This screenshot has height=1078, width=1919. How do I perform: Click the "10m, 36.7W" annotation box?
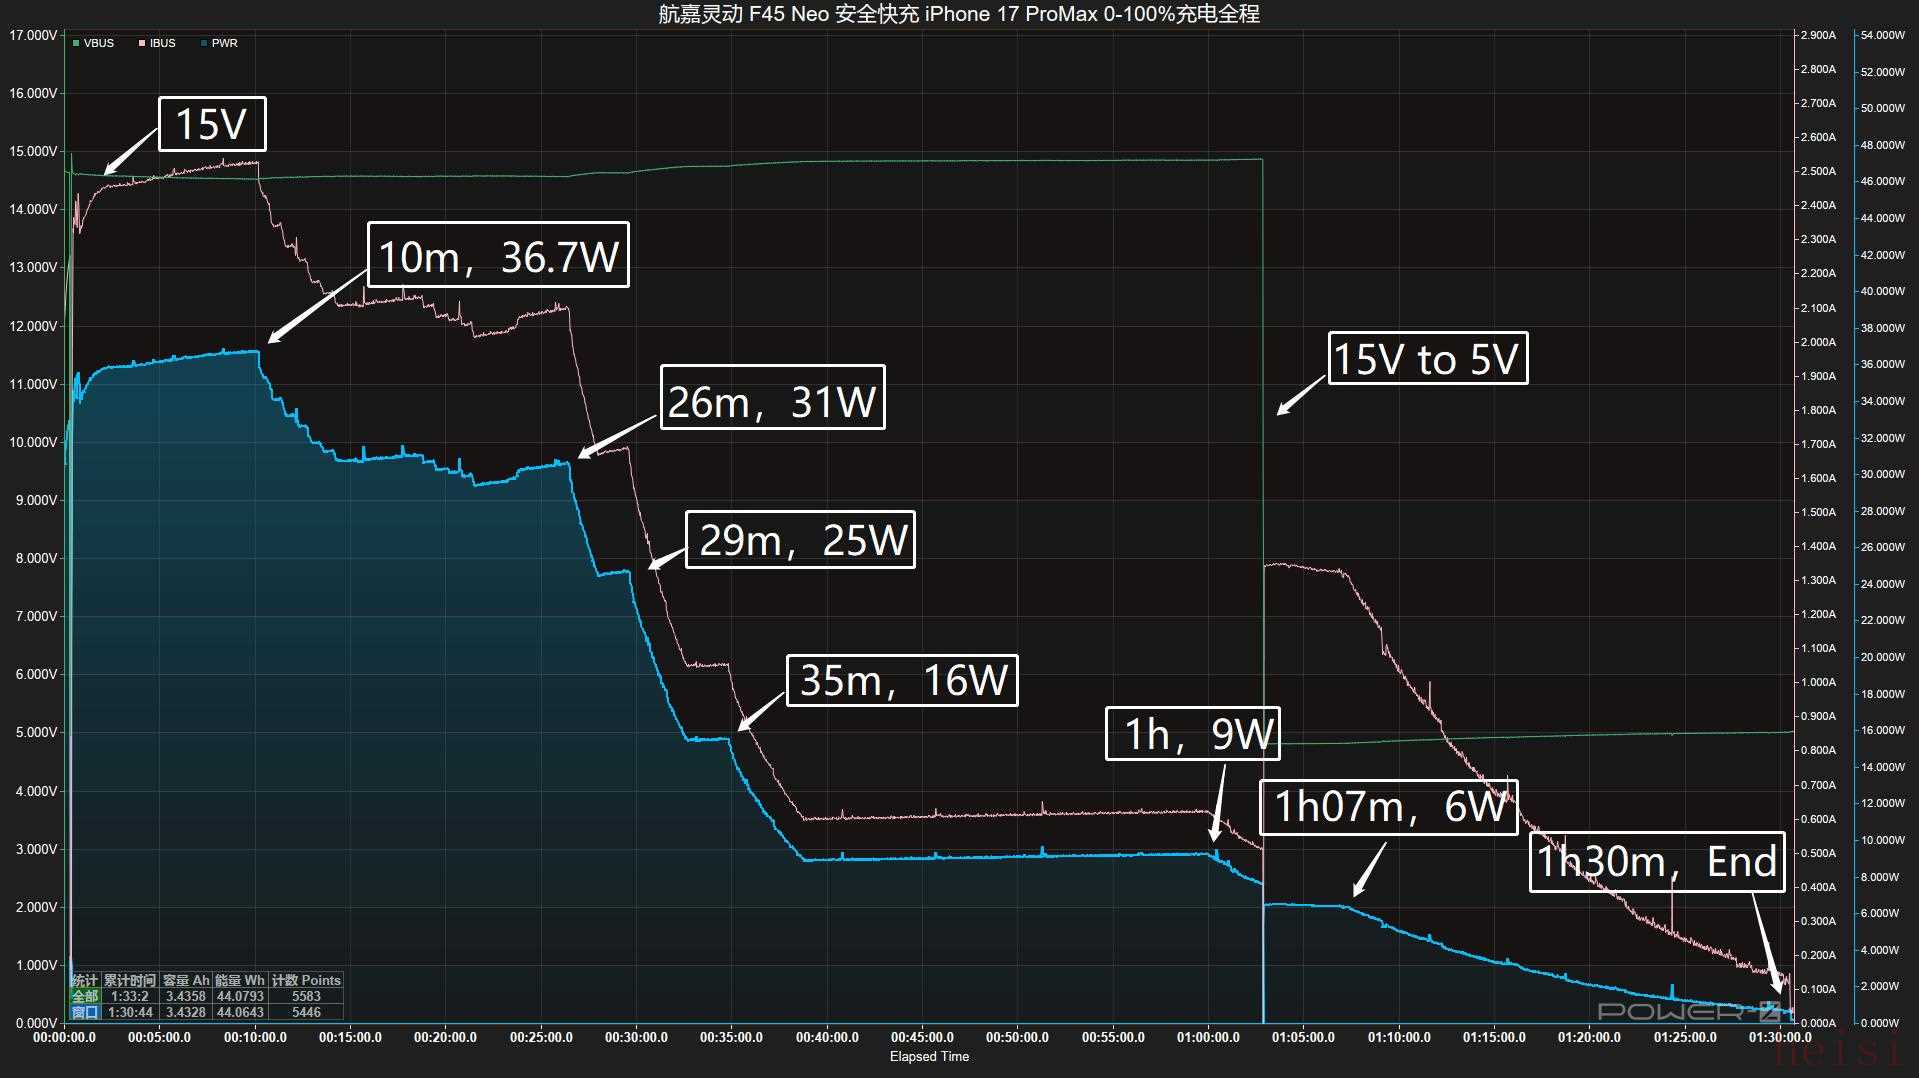click(498, 256)
